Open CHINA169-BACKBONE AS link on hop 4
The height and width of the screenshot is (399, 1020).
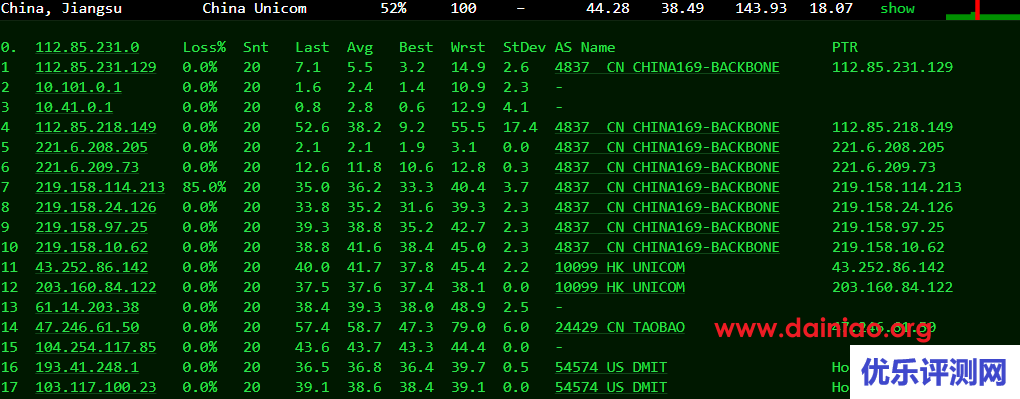pos(667,128)
